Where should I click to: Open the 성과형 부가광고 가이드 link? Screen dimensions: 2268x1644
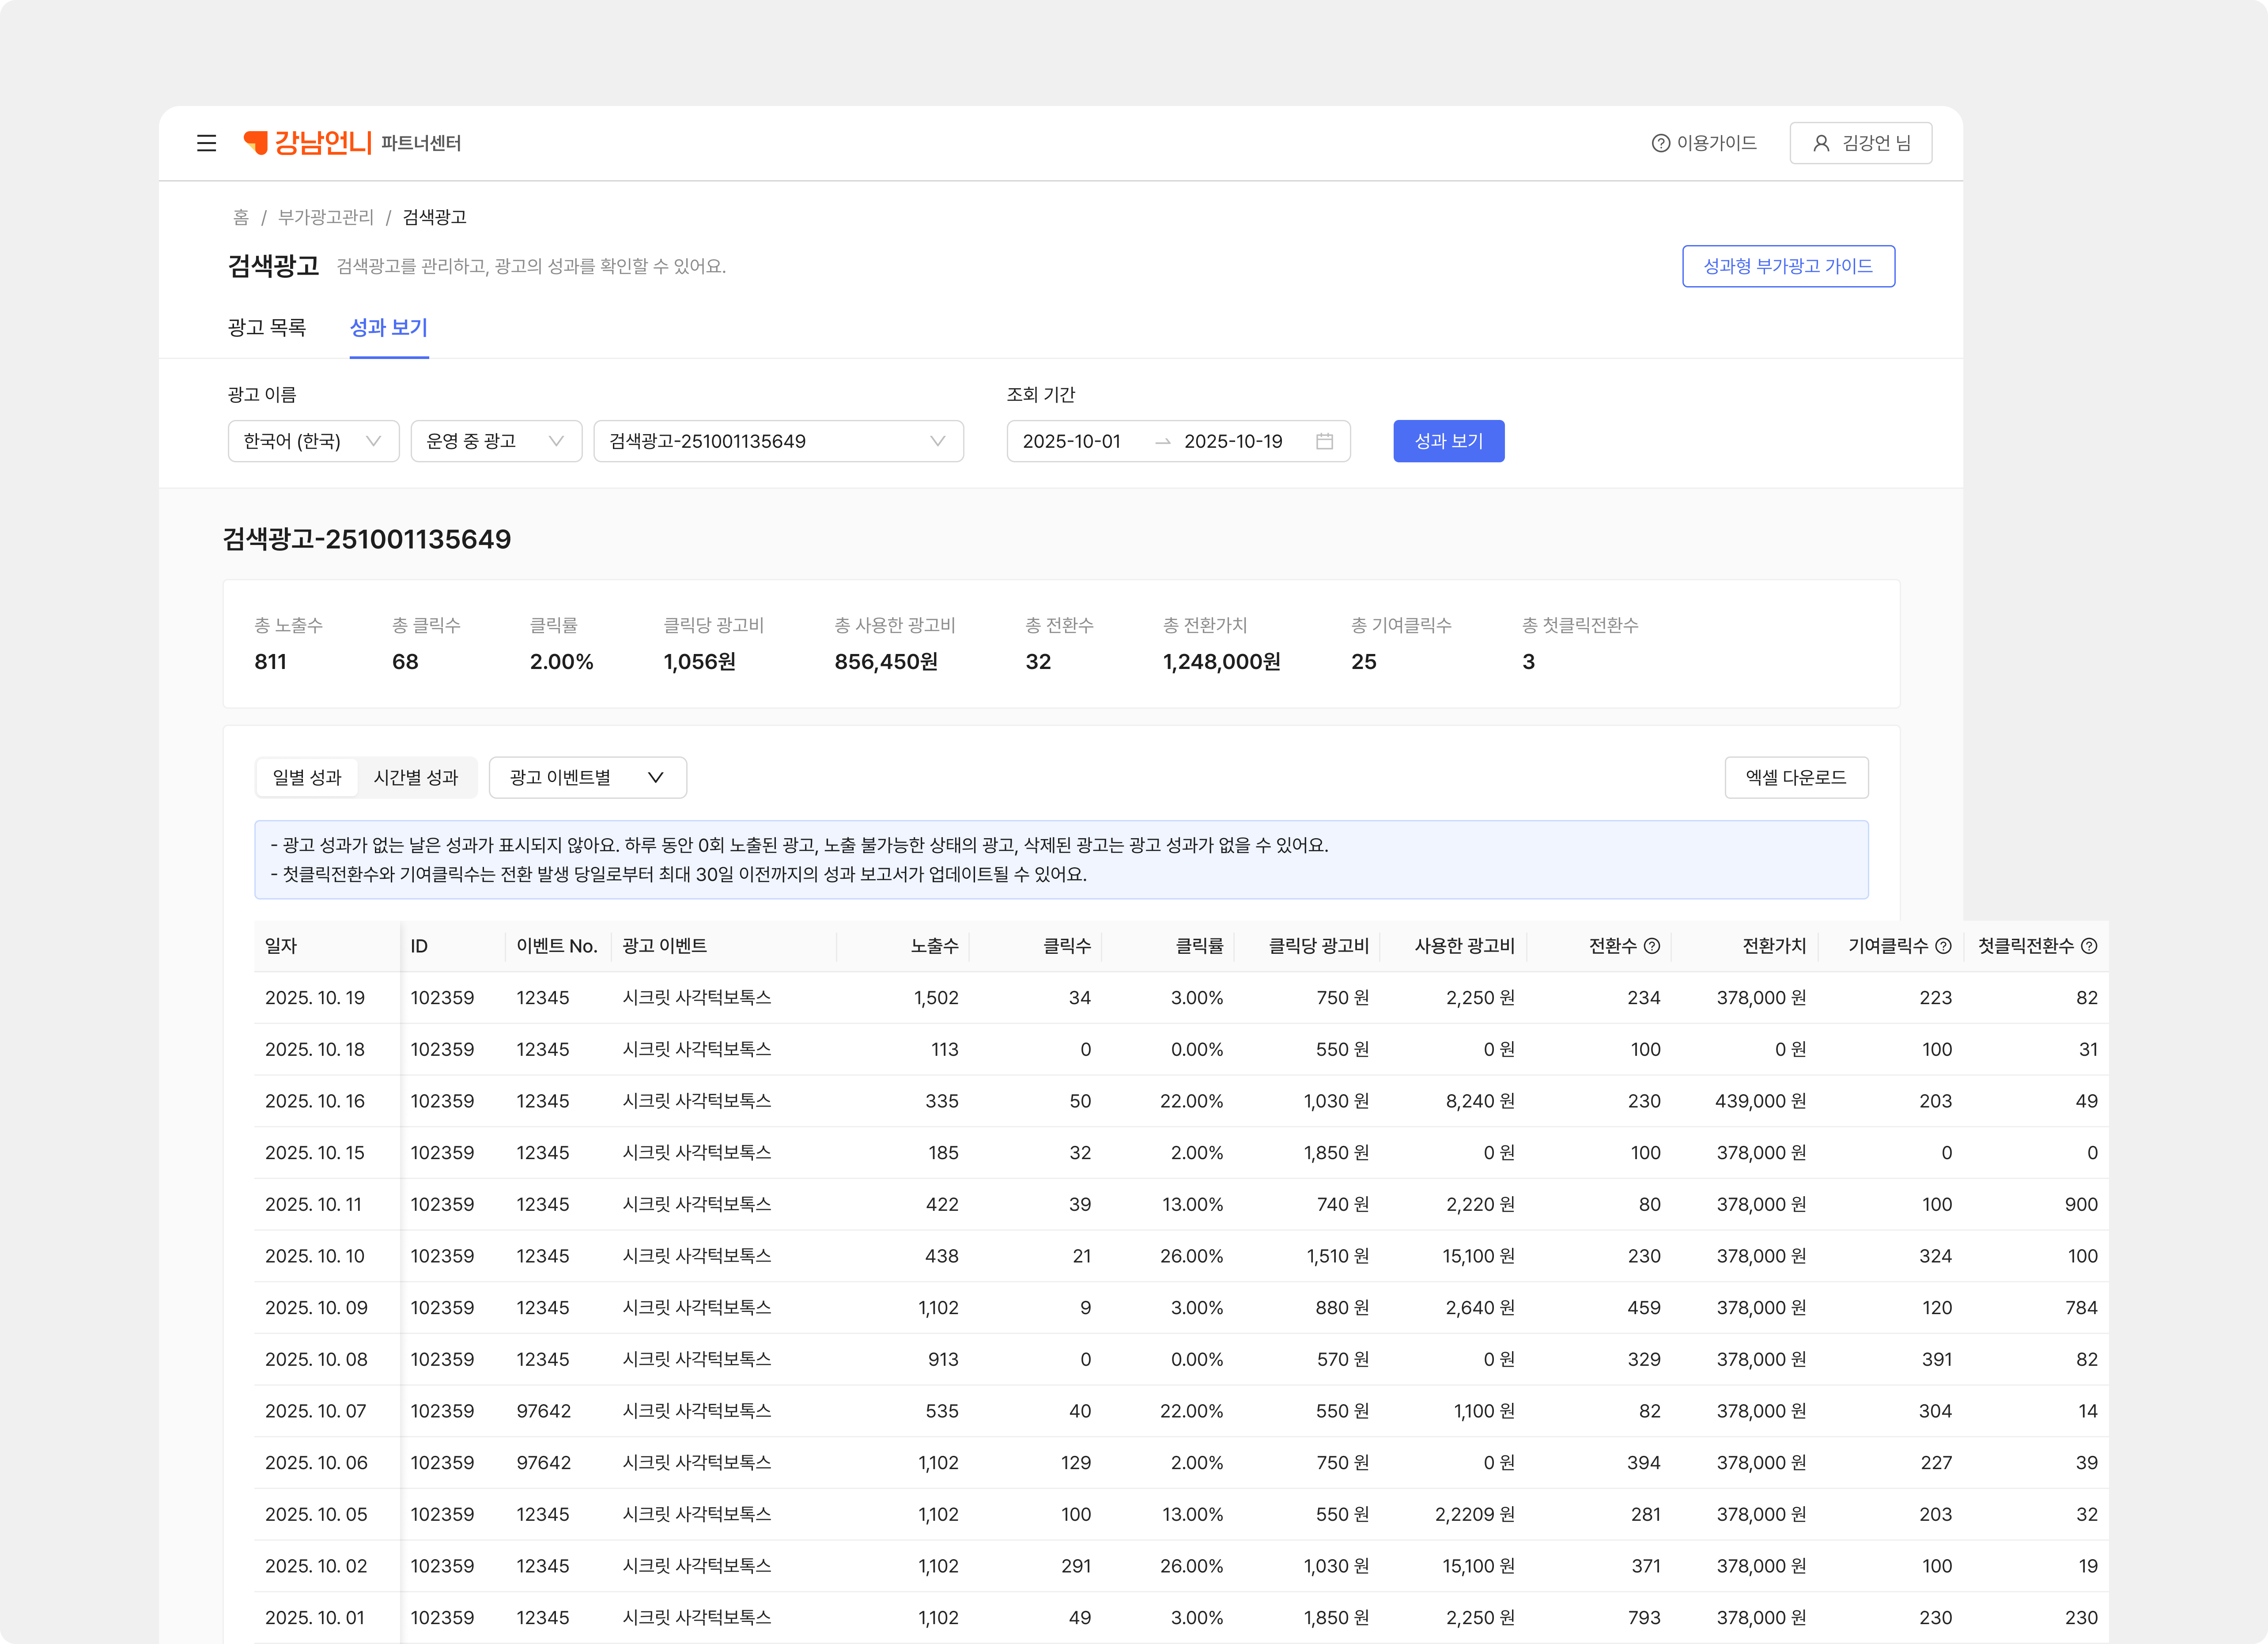(1788, 266)
